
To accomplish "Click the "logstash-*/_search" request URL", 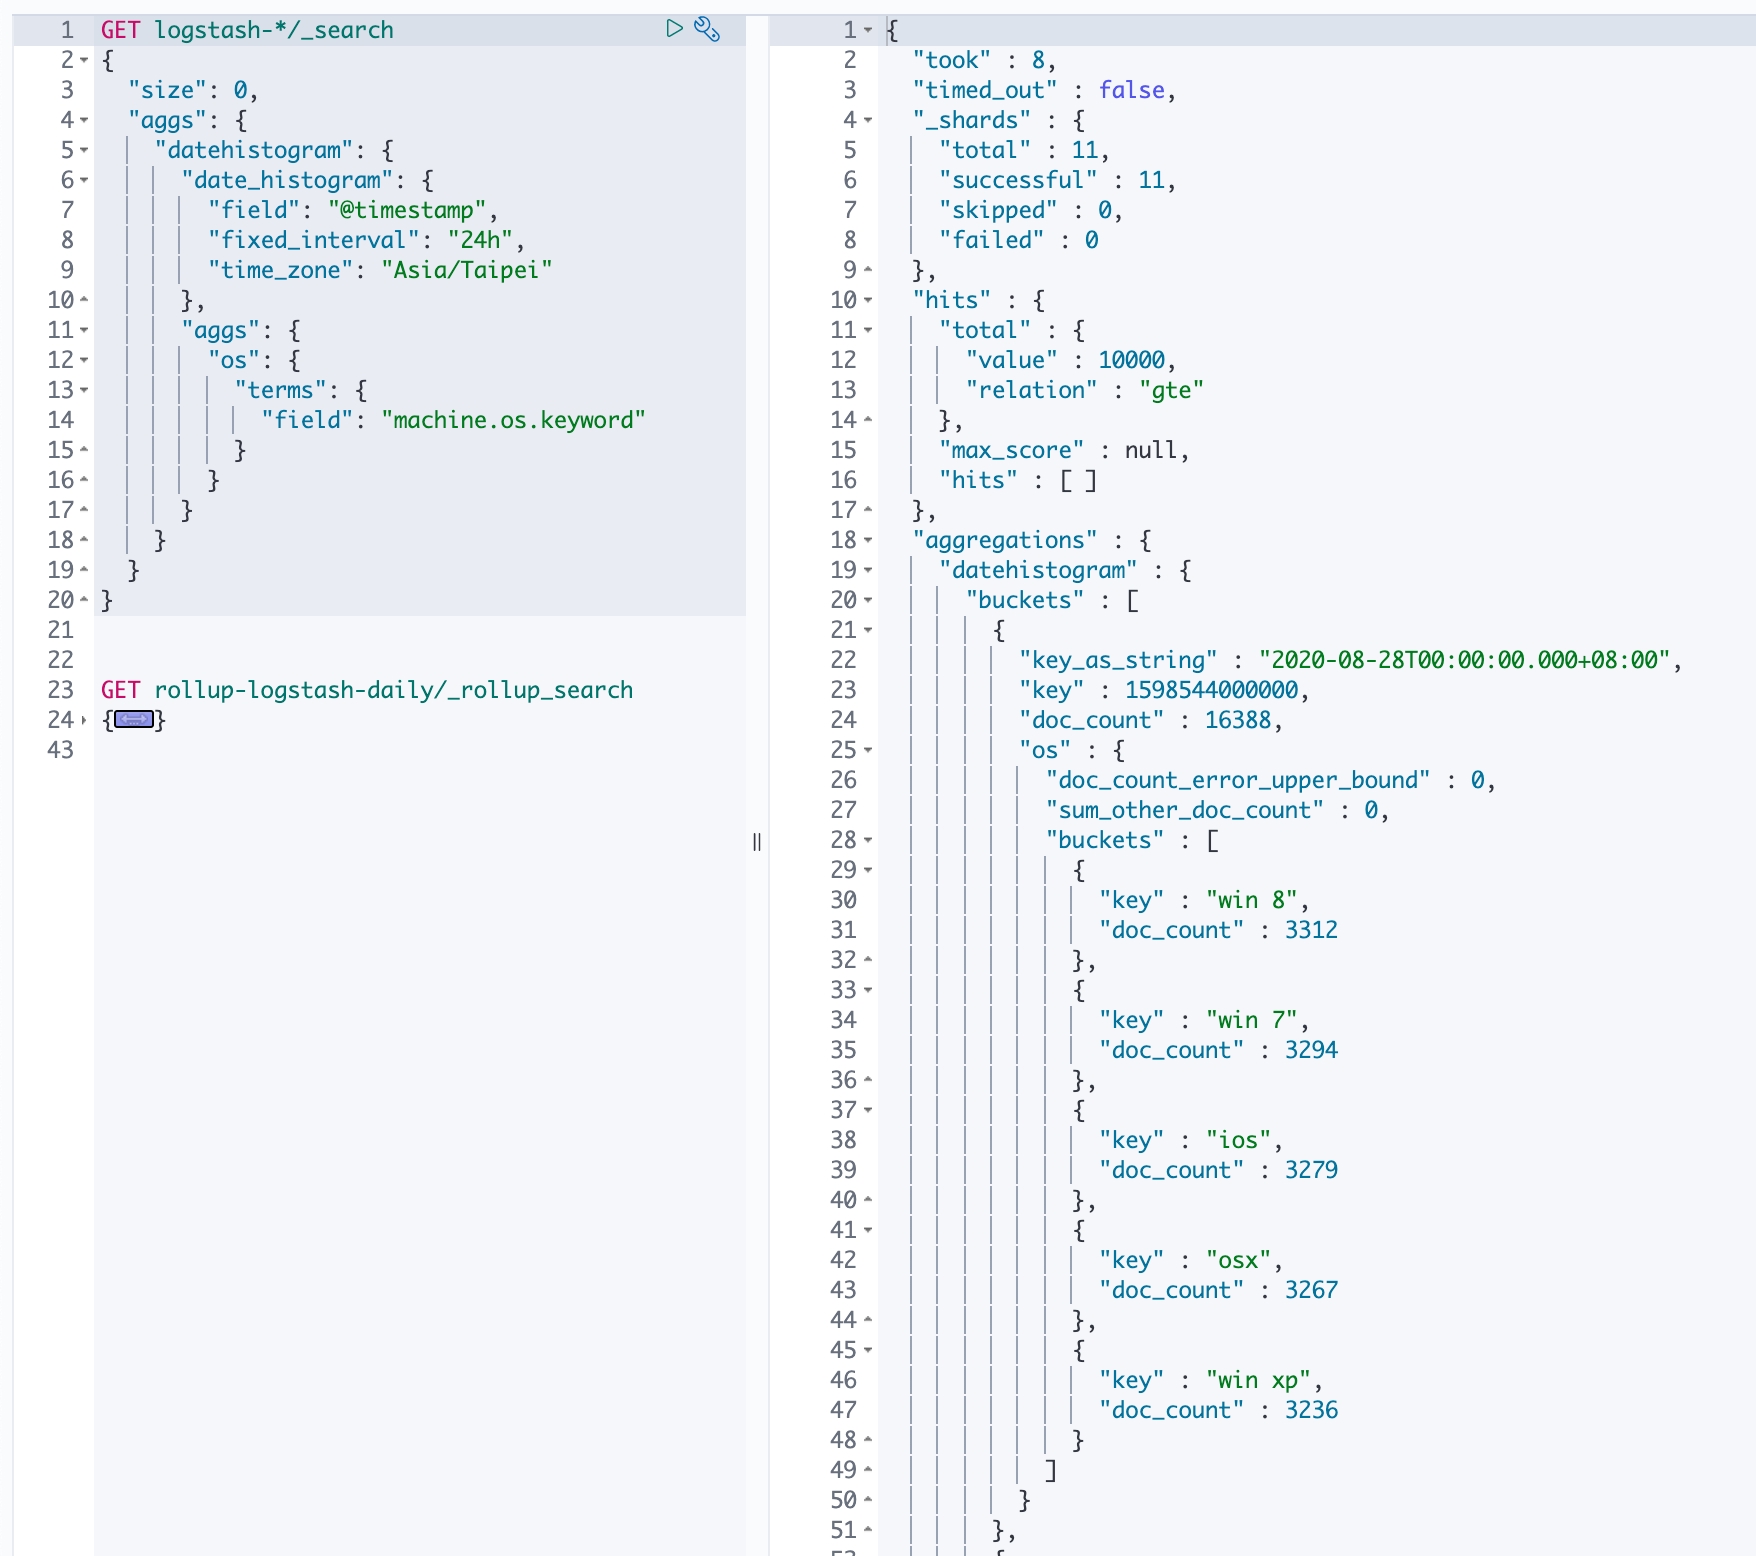I will coord(274,30).
